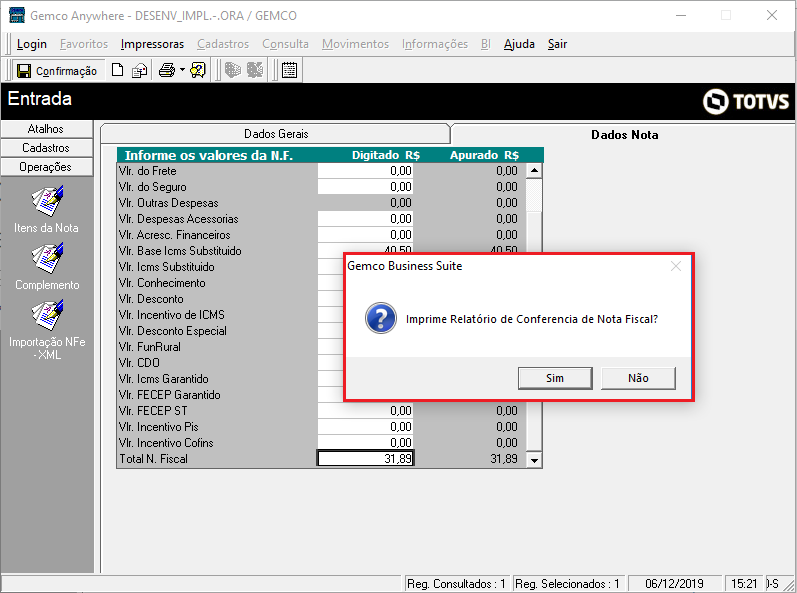Click the Vlr. Icms Substituido label
The image size is (797, 593).
click(x=166, y=267)
